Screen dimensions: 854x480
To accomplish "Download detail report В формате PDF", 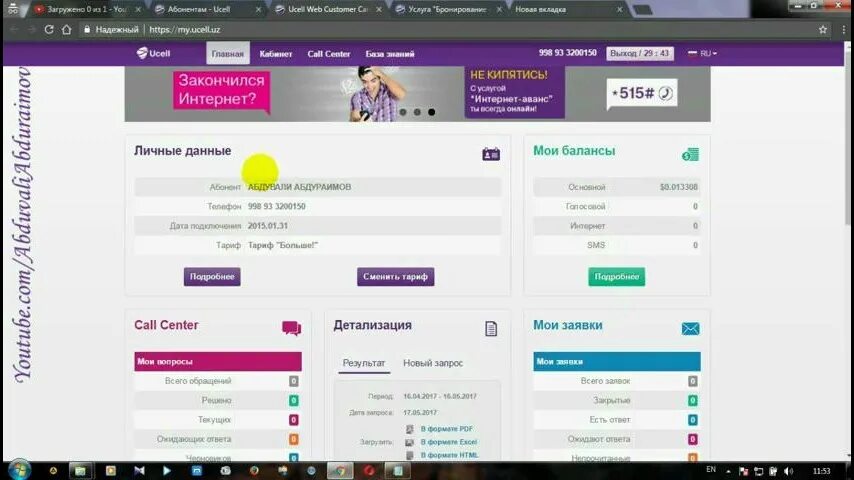I will point(447,429).
